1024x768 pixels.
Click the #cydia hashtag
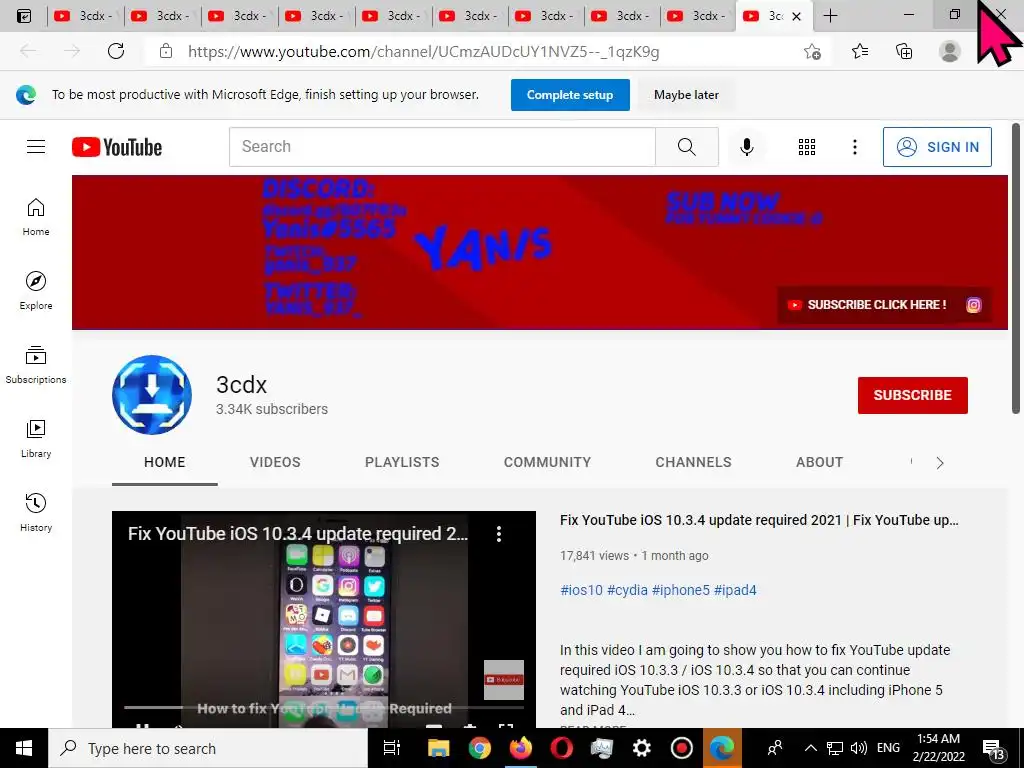[x=627, y=590]
